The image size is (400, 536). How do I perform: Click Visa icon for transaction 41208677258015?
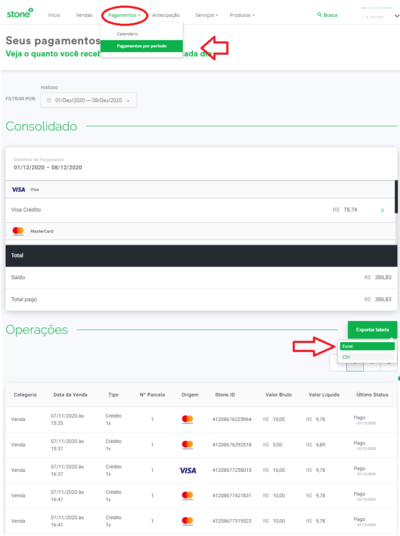click(188, 471)
